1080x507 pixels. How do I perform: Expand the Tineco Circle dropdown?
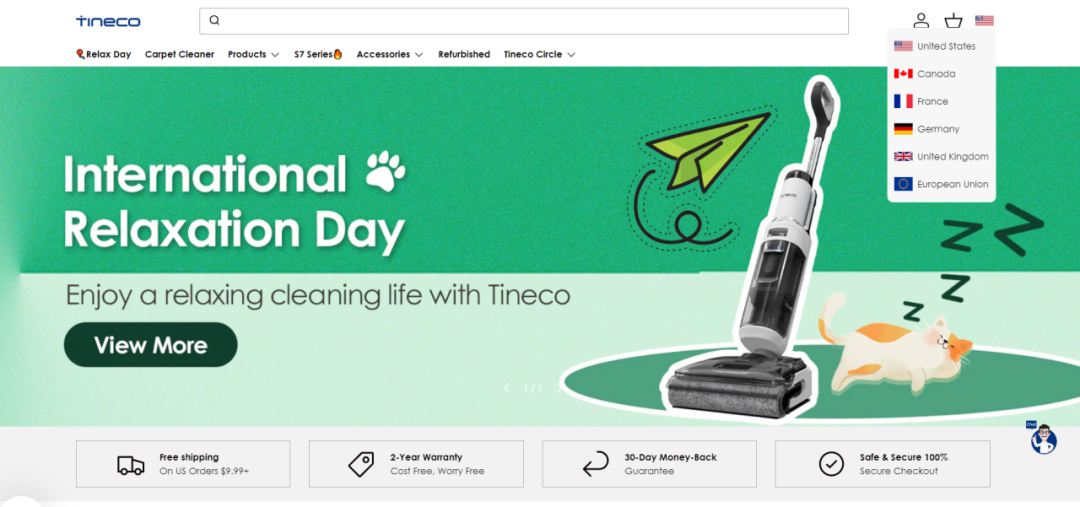(x=539, y=54)
